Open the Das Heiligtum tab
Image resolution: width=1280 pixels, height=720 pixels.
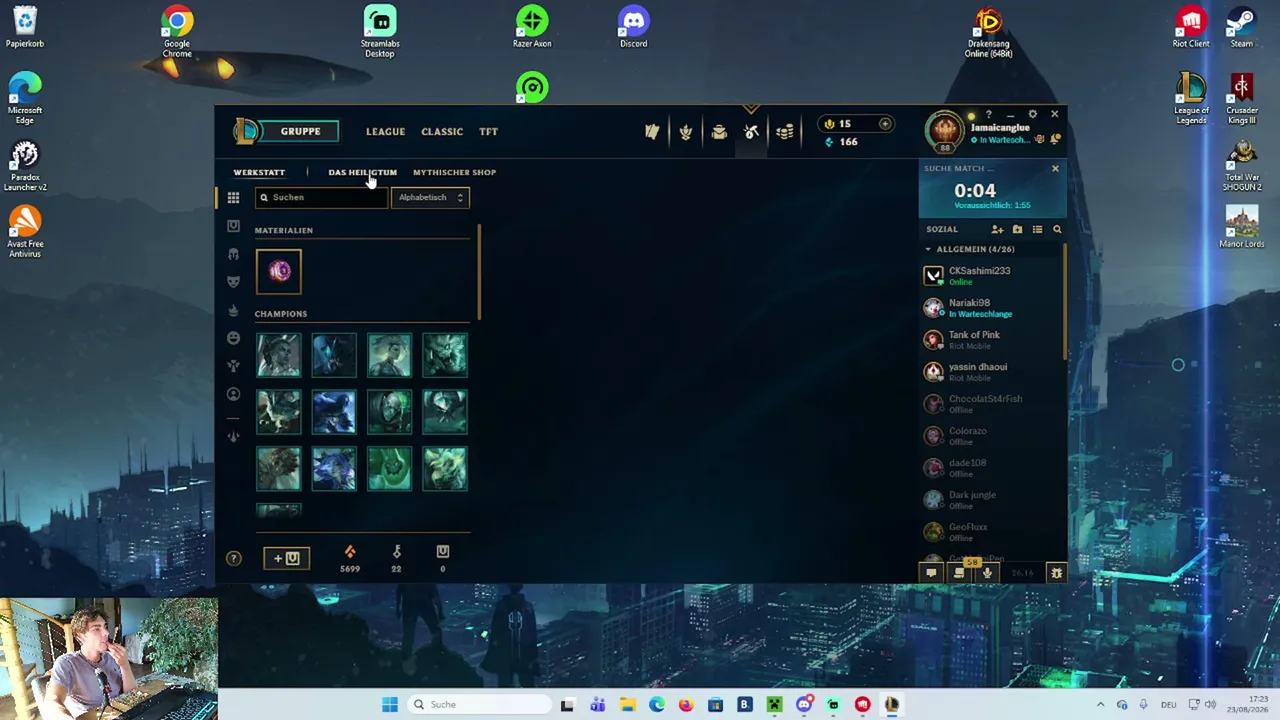tap(362, 172)
